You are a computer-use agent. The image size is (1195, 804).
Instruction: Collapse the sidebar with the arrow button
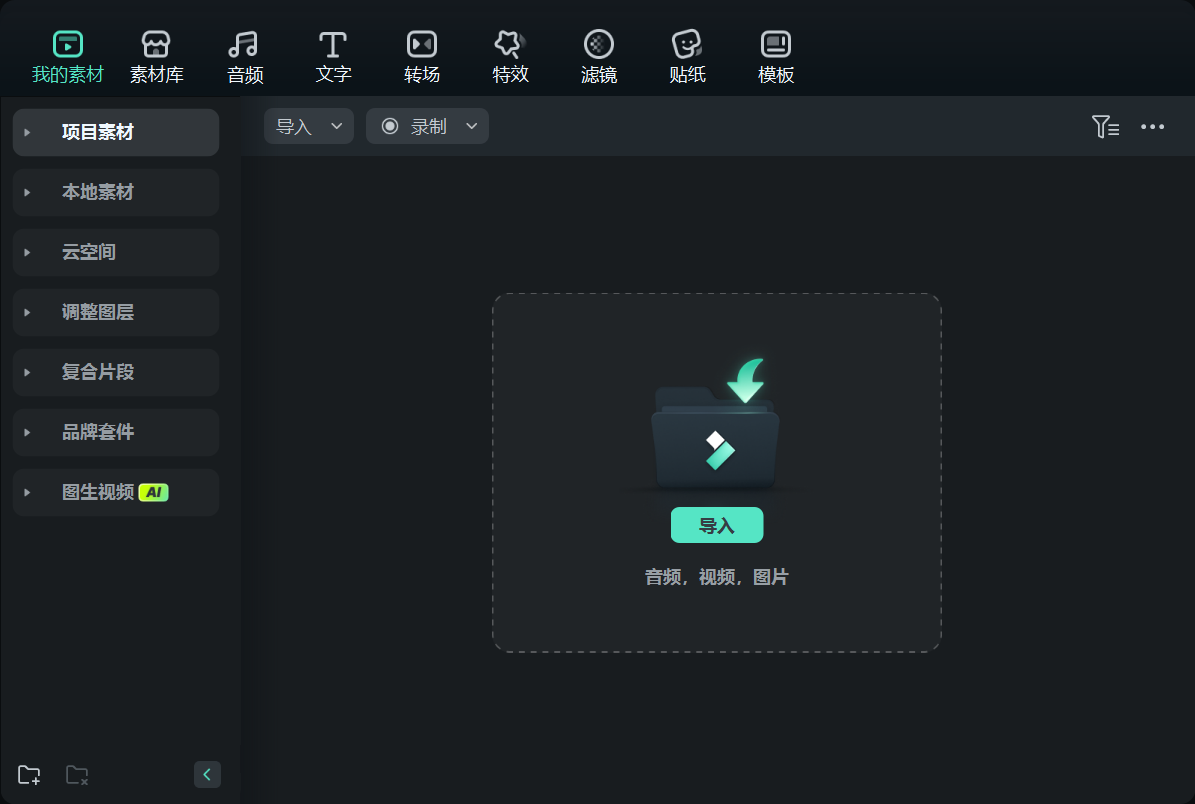click(207, 775)
